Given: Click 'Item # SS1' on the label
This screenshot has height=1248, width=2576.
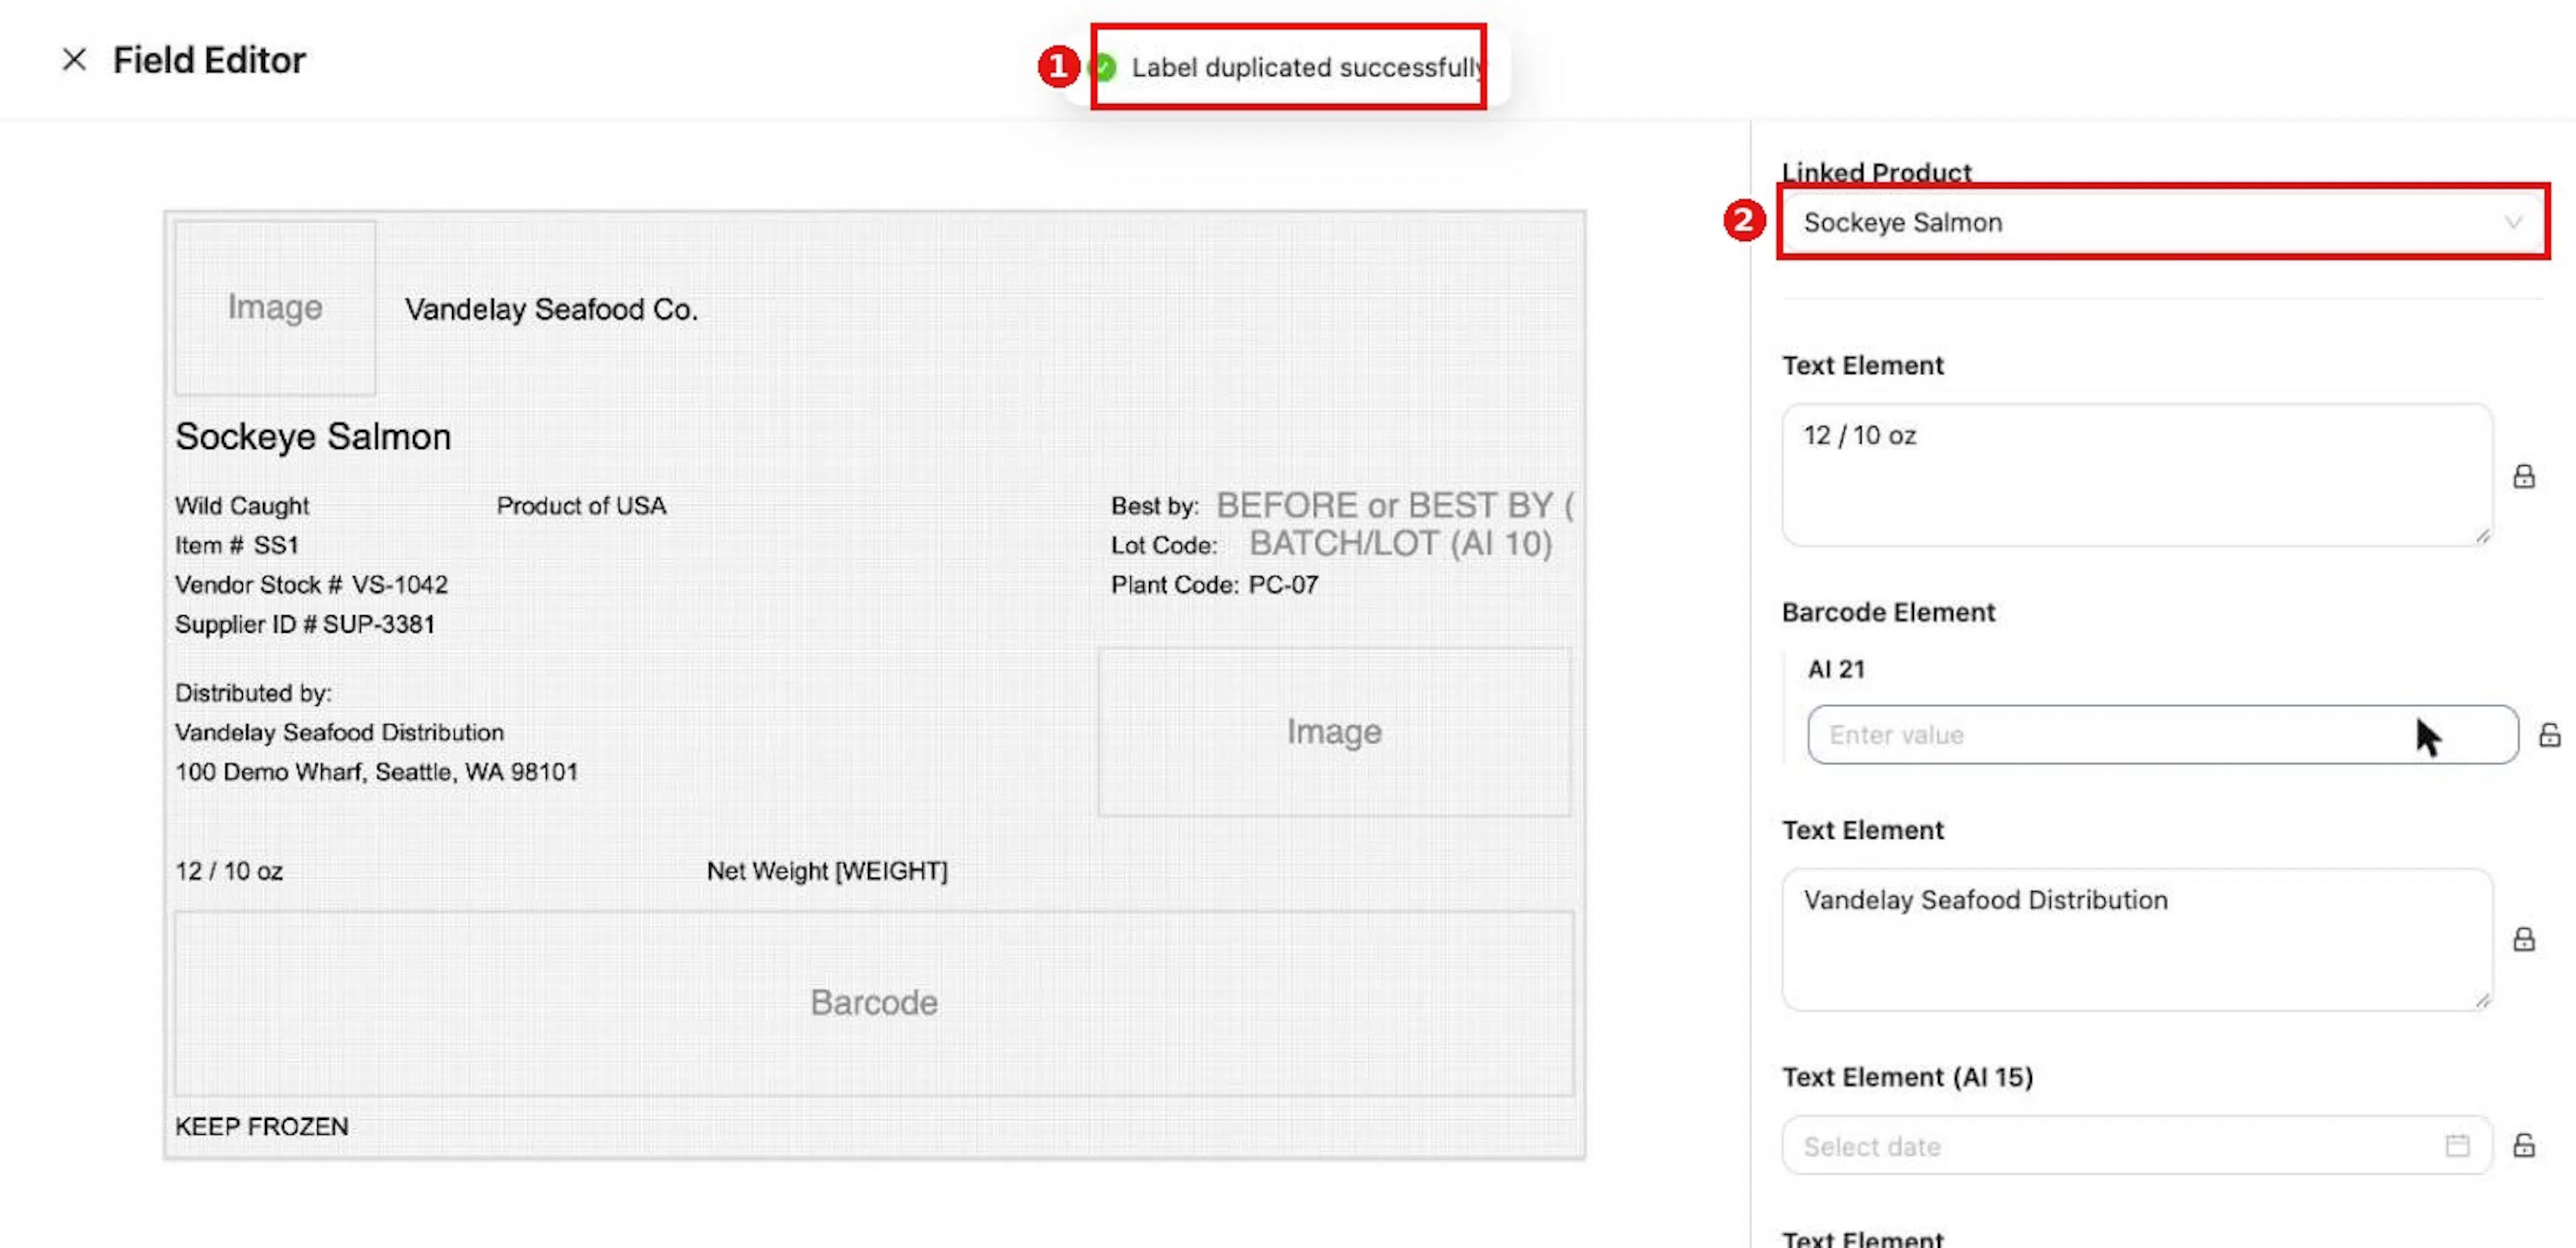Looking at the screenshot, I should [237, 545].
